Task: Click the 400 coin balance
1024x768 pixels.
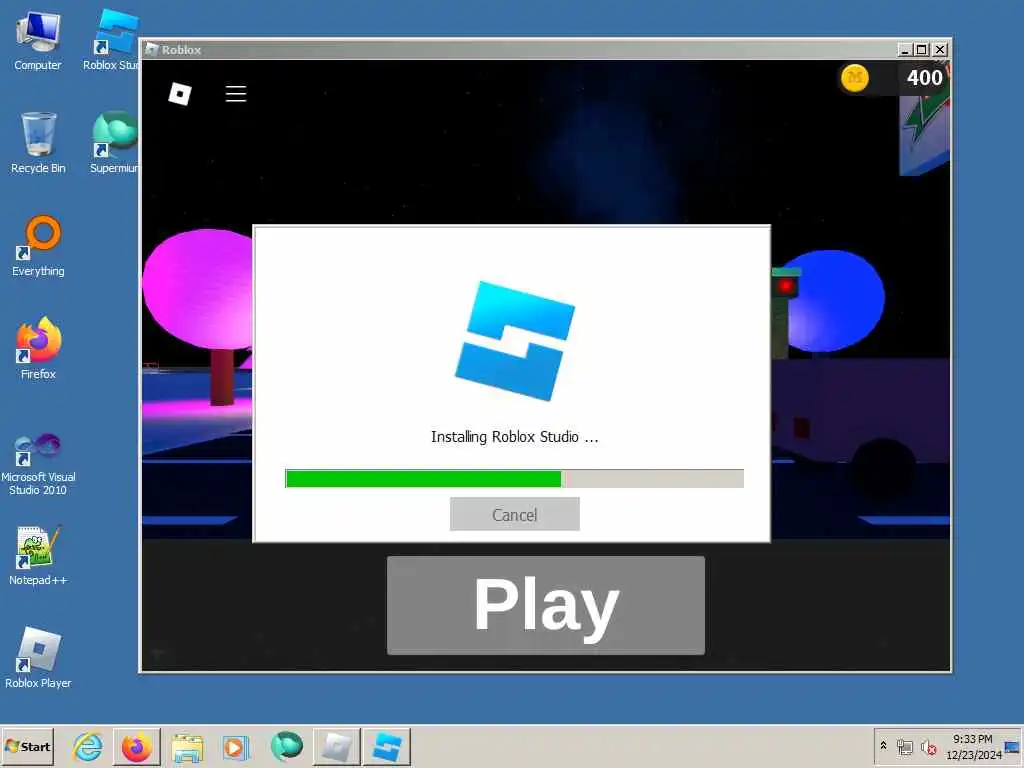Action: coord(924,78)
